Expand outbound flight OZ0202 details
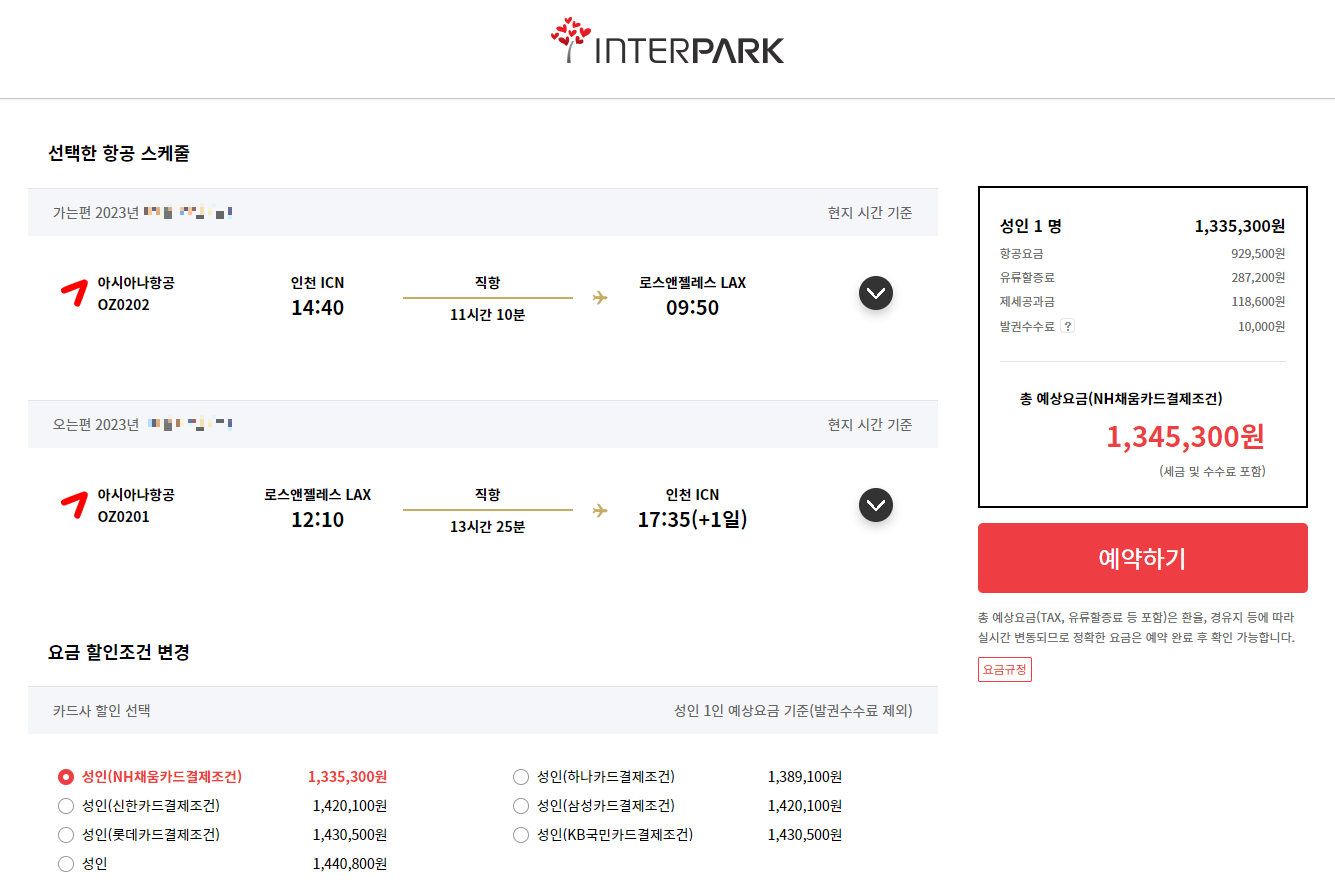The image size is (1335, 895). pos(876,293)
